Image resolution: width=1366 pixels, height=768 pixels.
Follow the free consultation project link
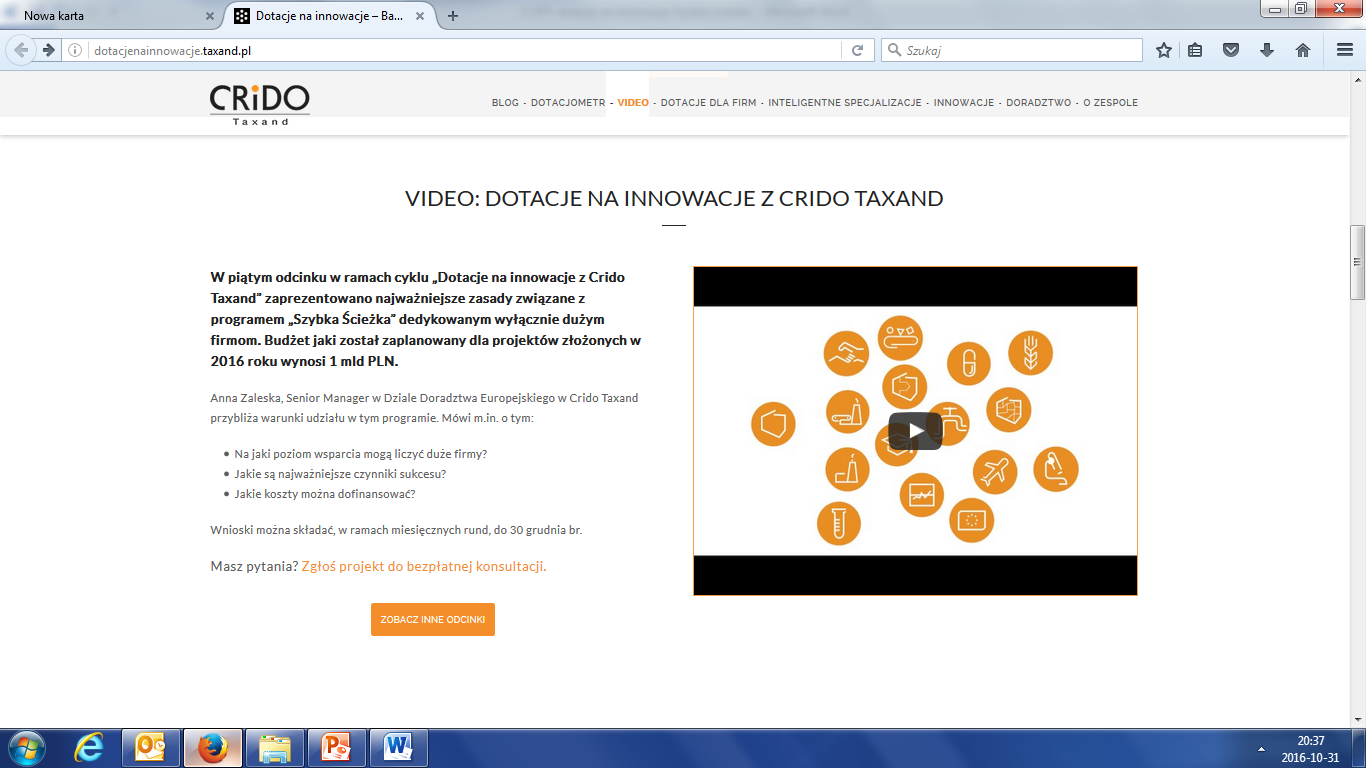coord(423,566)
